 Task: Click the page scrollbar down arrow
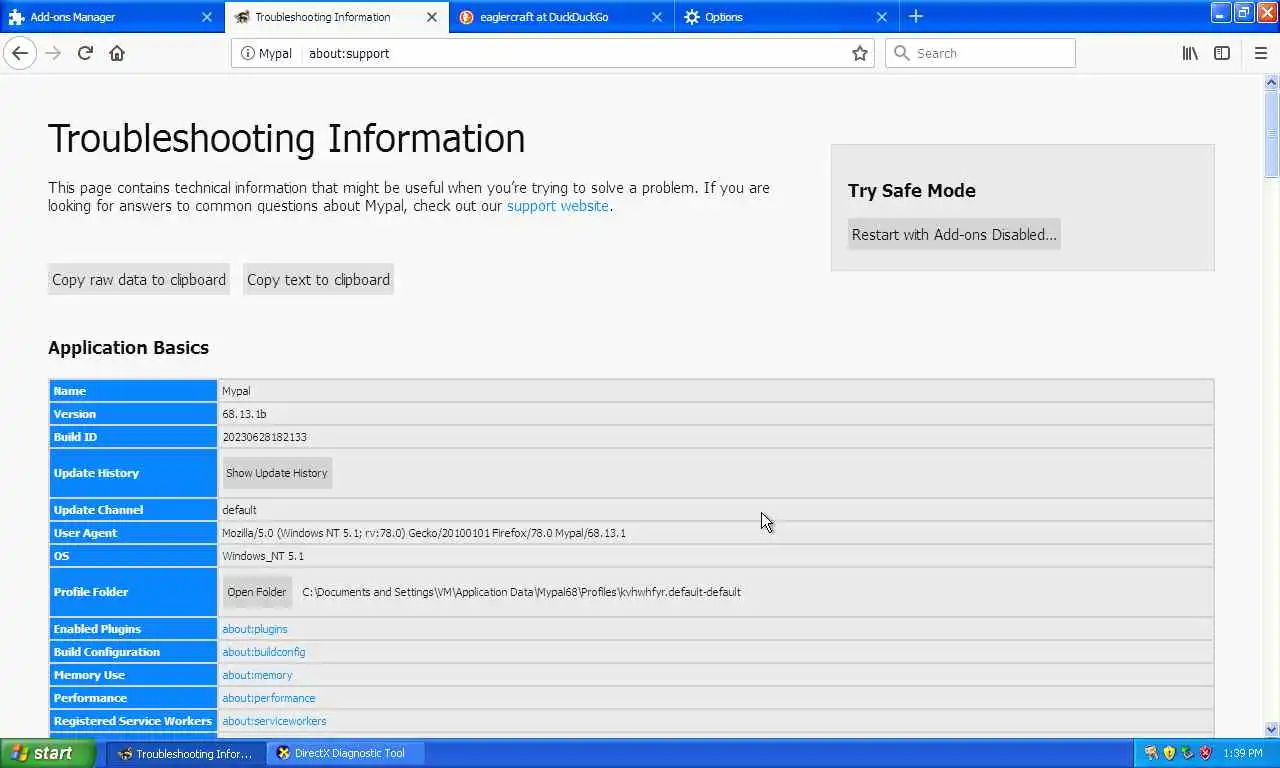click(x=1272, y=730)
